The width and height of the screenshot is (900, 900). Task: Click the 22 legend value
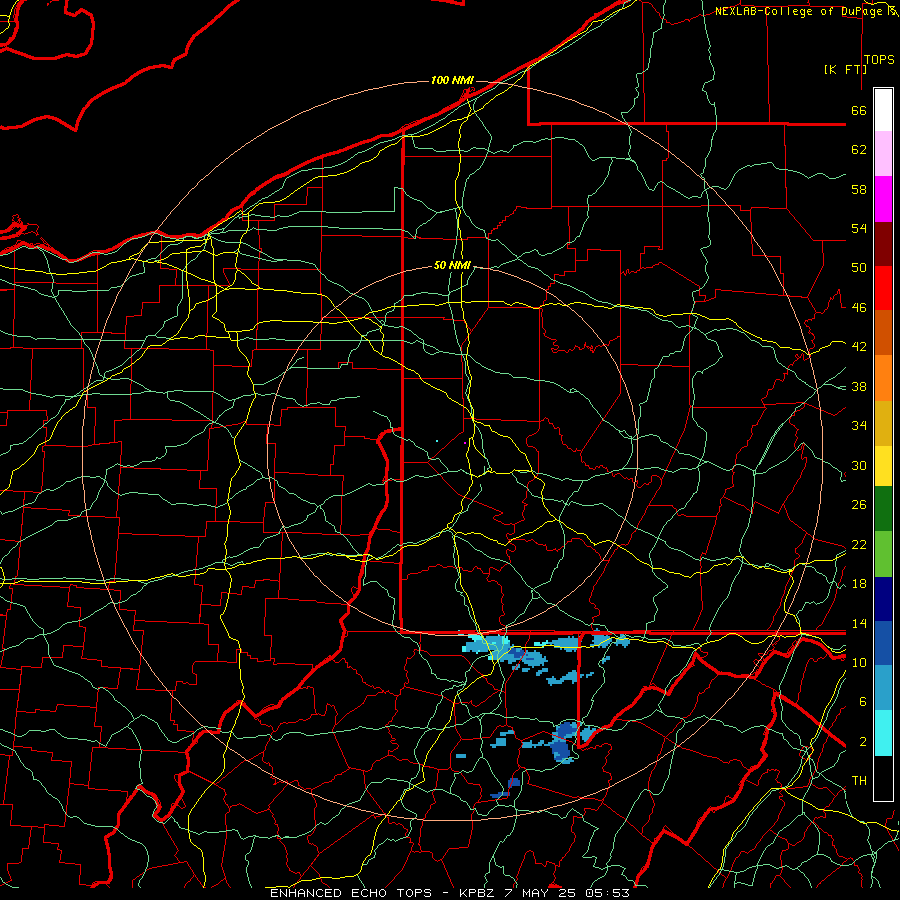click(x=859, y=544)
